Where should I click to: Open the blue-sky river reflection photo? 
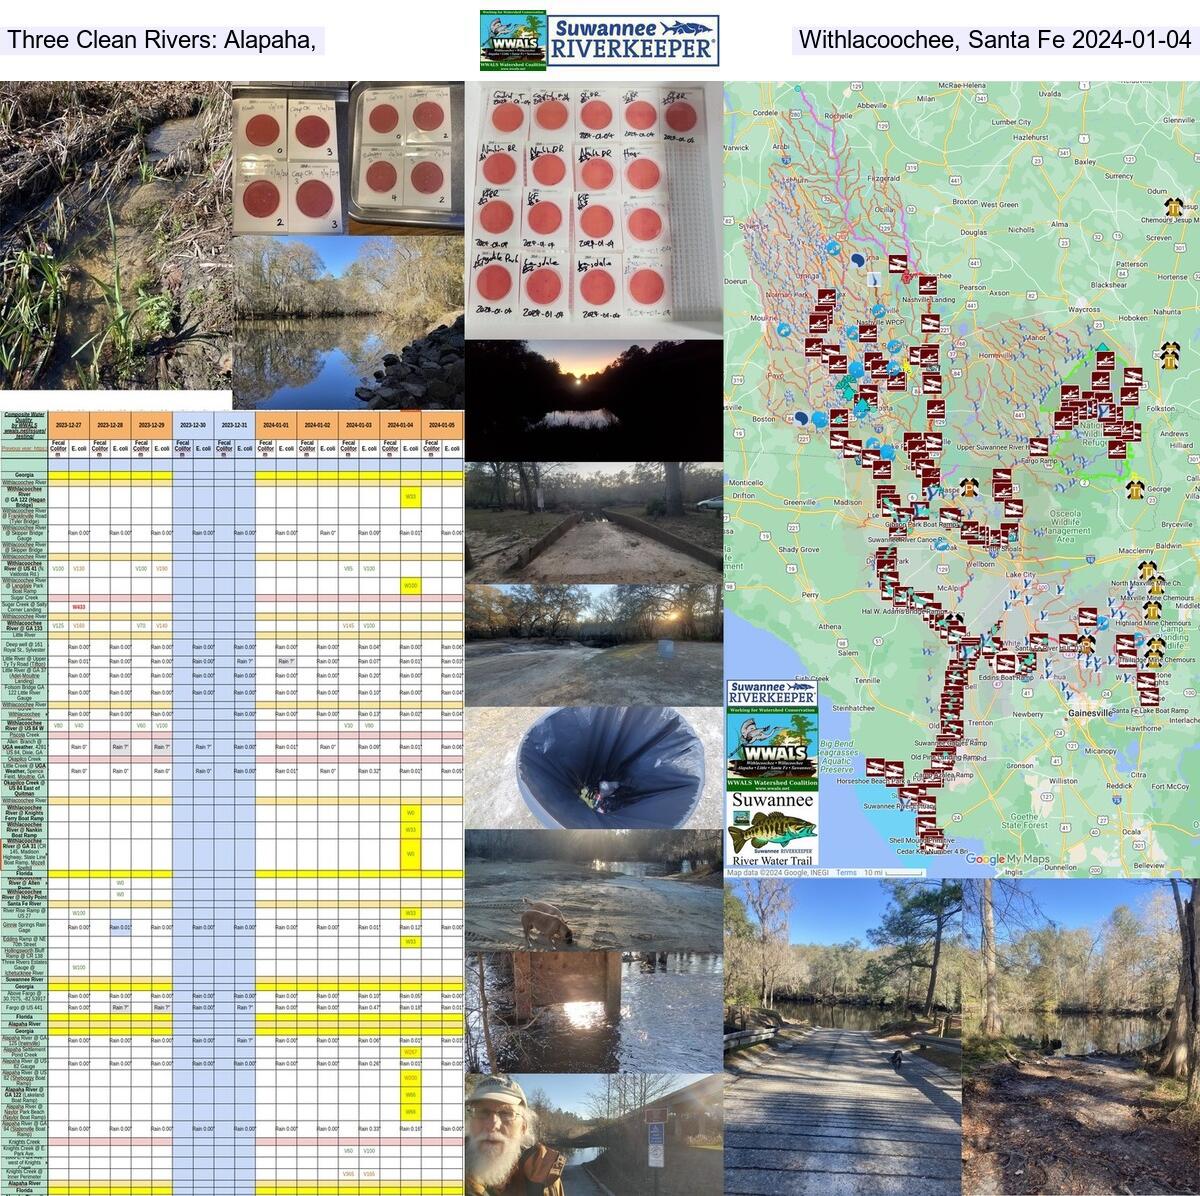pos(348,322)
